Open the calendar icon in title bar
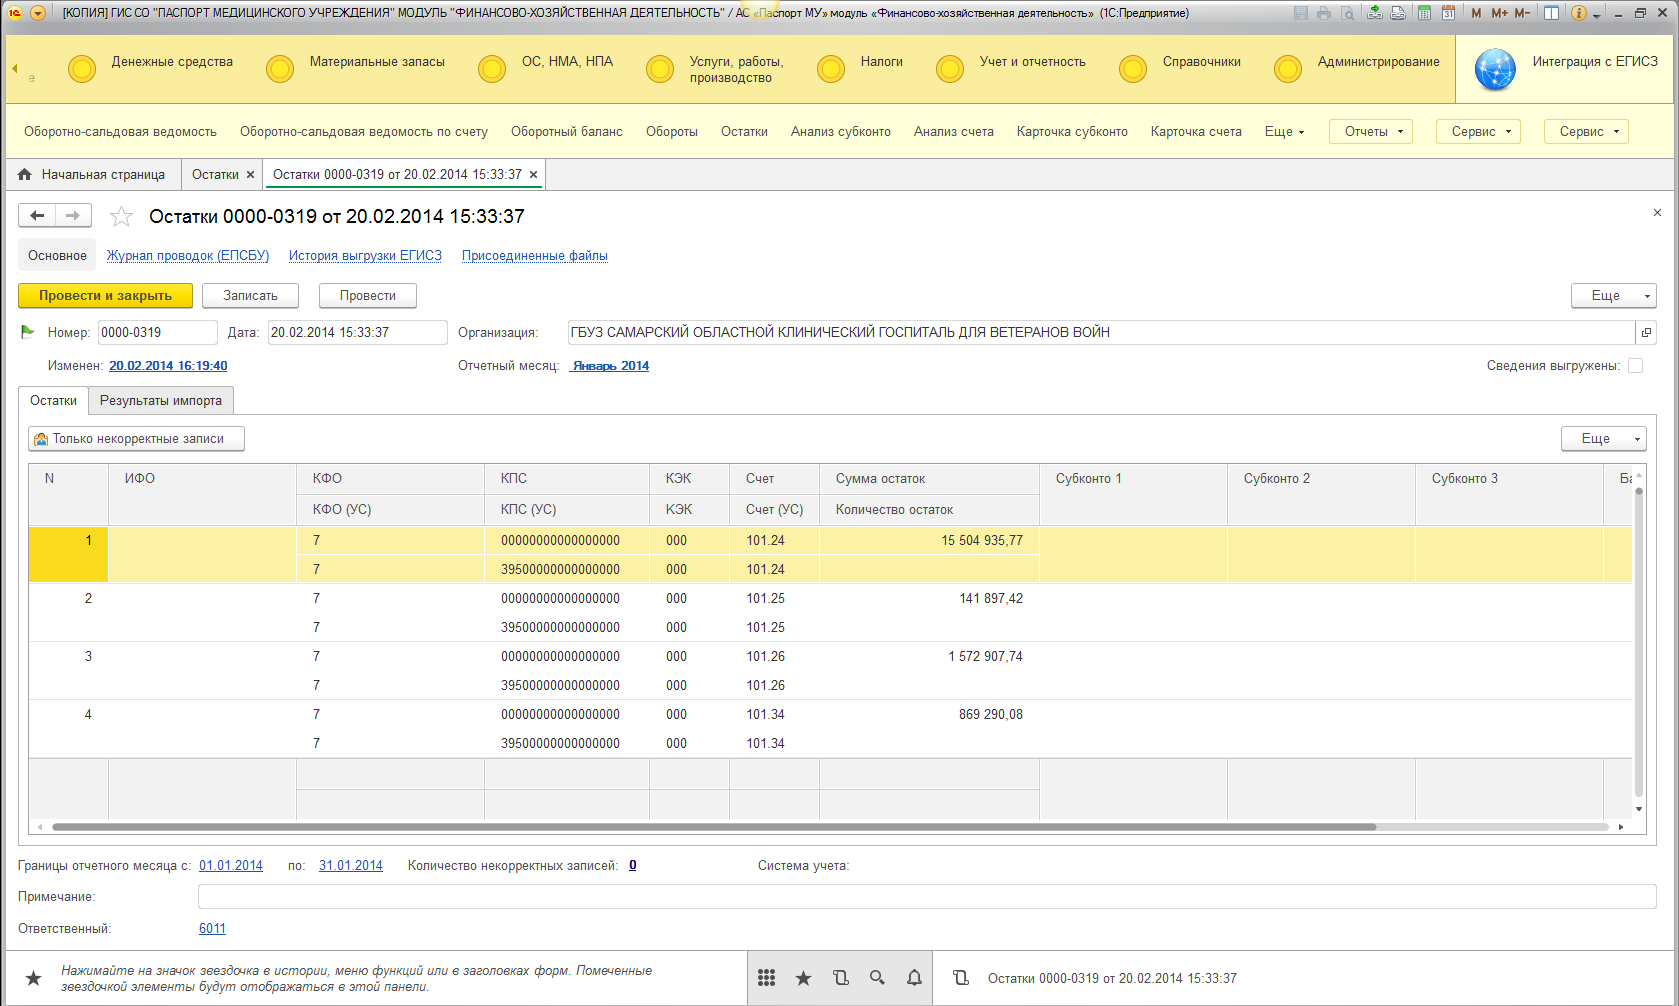The height and width of the screenshot is (1006, 1679). click(1447, 13)
